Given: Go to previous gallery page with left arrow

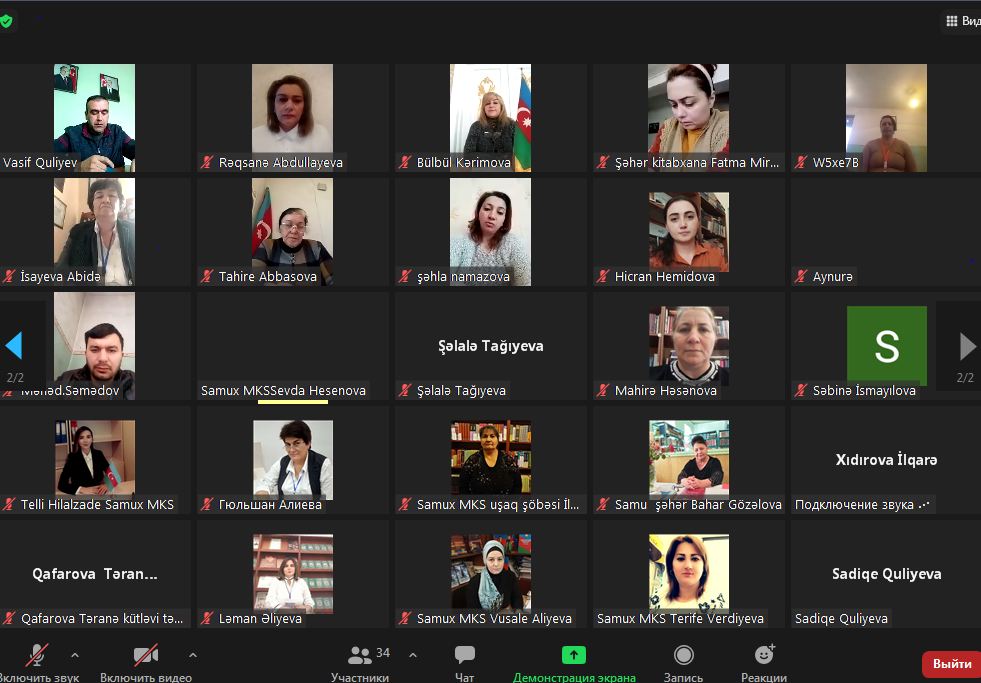Looking at the screenshot, I should click(x=14, y=347).
